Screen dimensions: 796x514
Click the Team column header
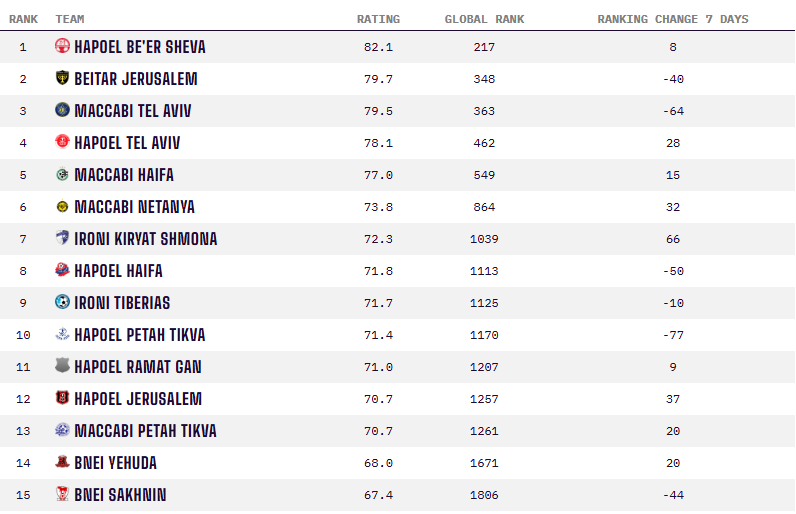pyautogui.click(x=70, y=19)
